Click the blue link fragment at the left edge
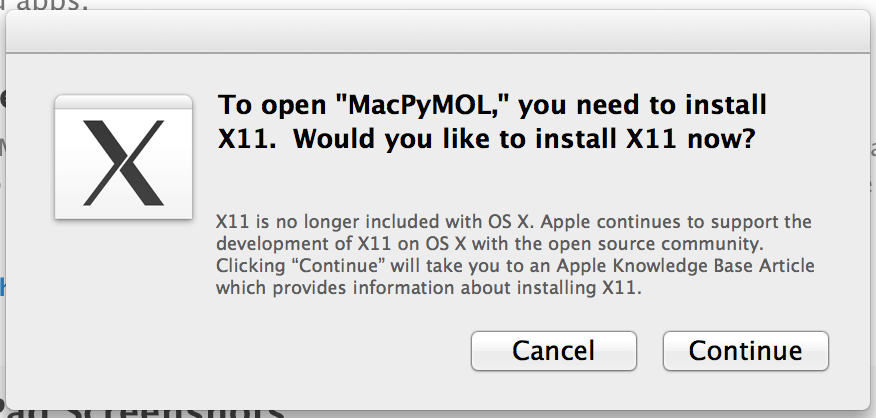The height and width of the screenshot is (418, 876). (3, 288)
